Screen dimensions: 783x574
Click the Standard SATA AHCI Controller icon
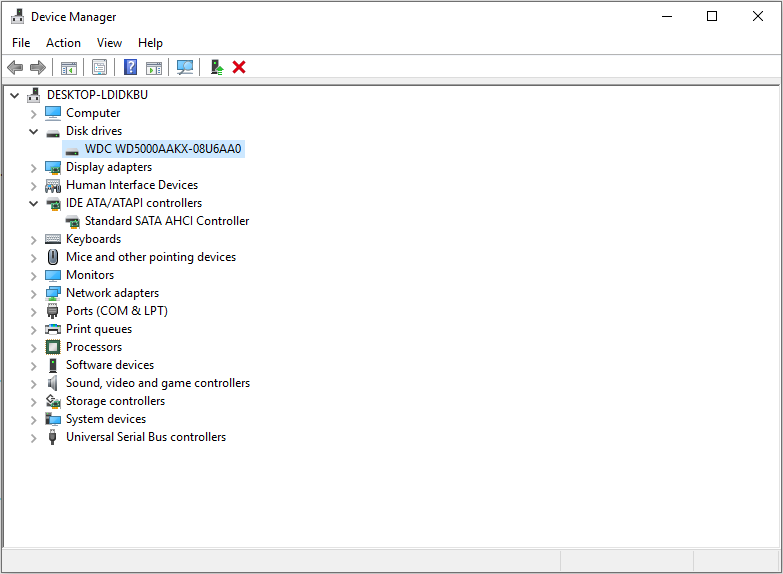click(72, 221)
